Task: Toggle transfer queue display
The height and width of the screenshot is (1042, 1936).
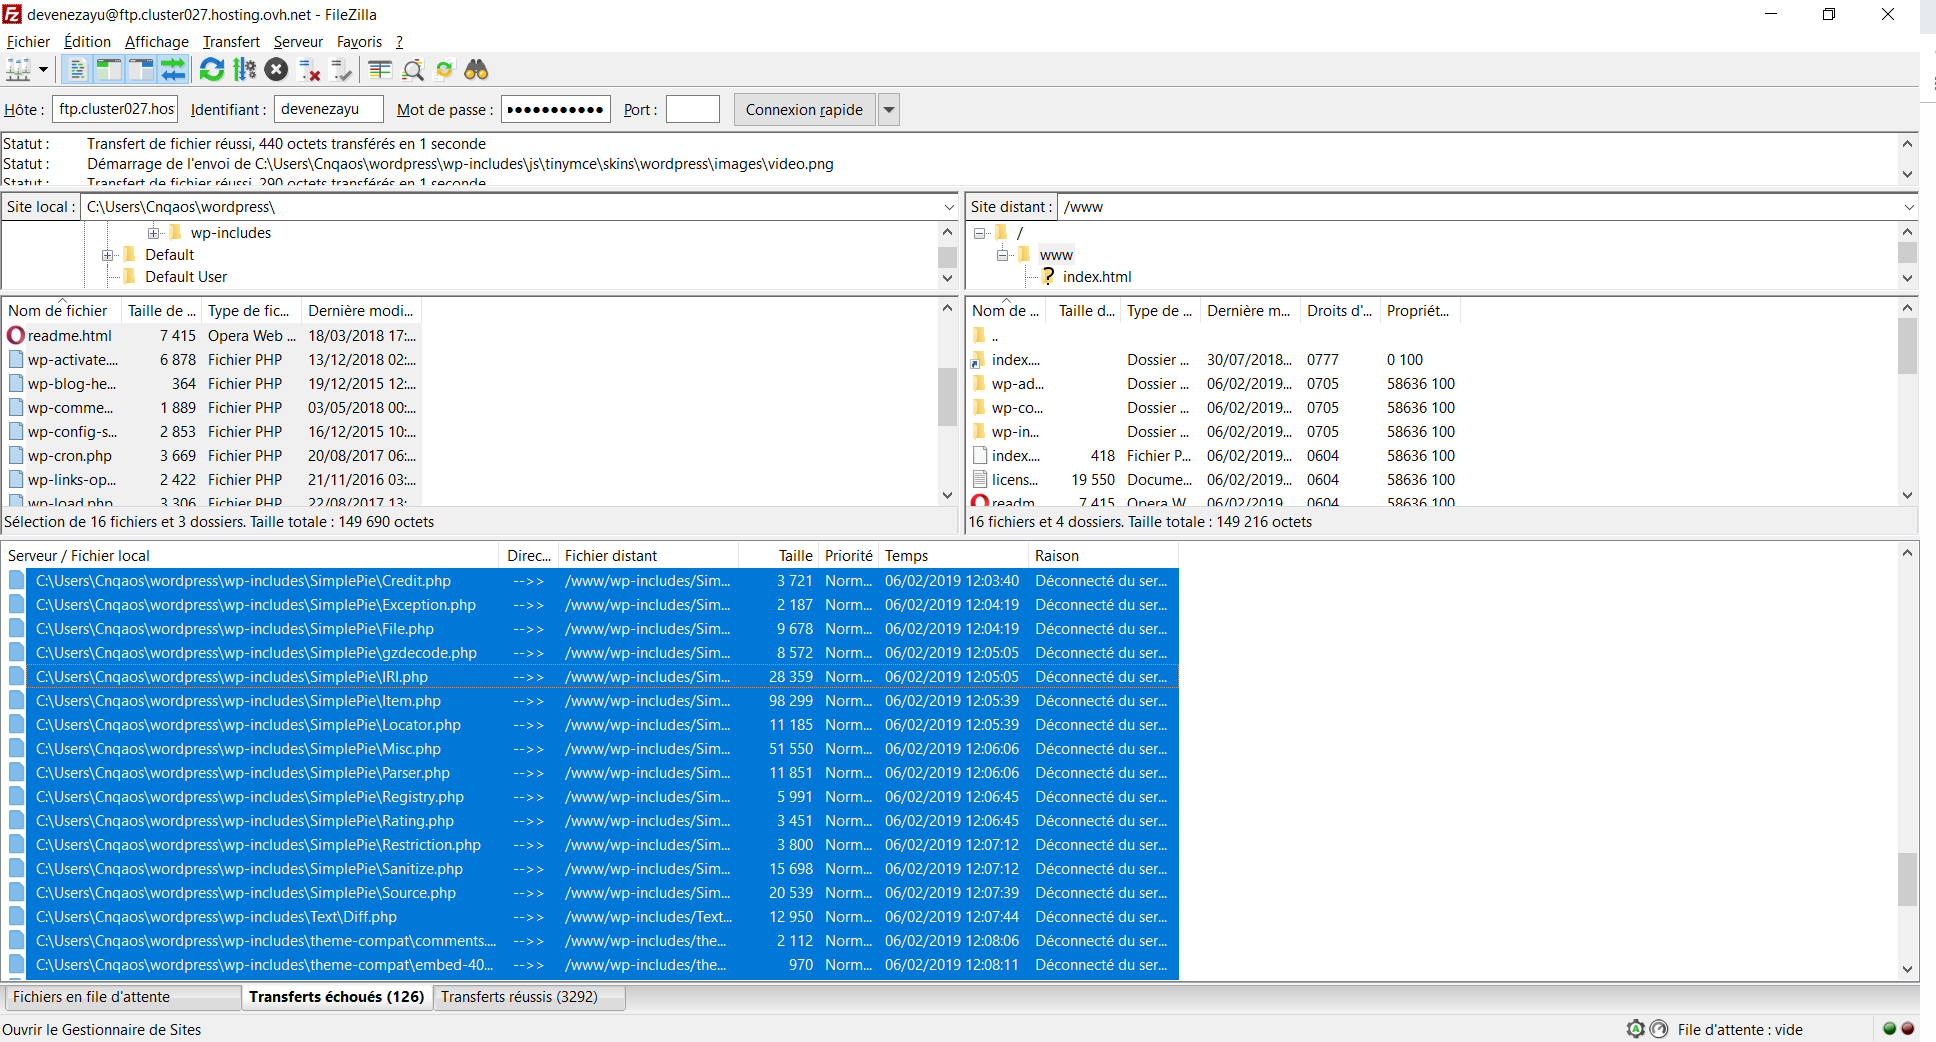Action: click(173, 70)
